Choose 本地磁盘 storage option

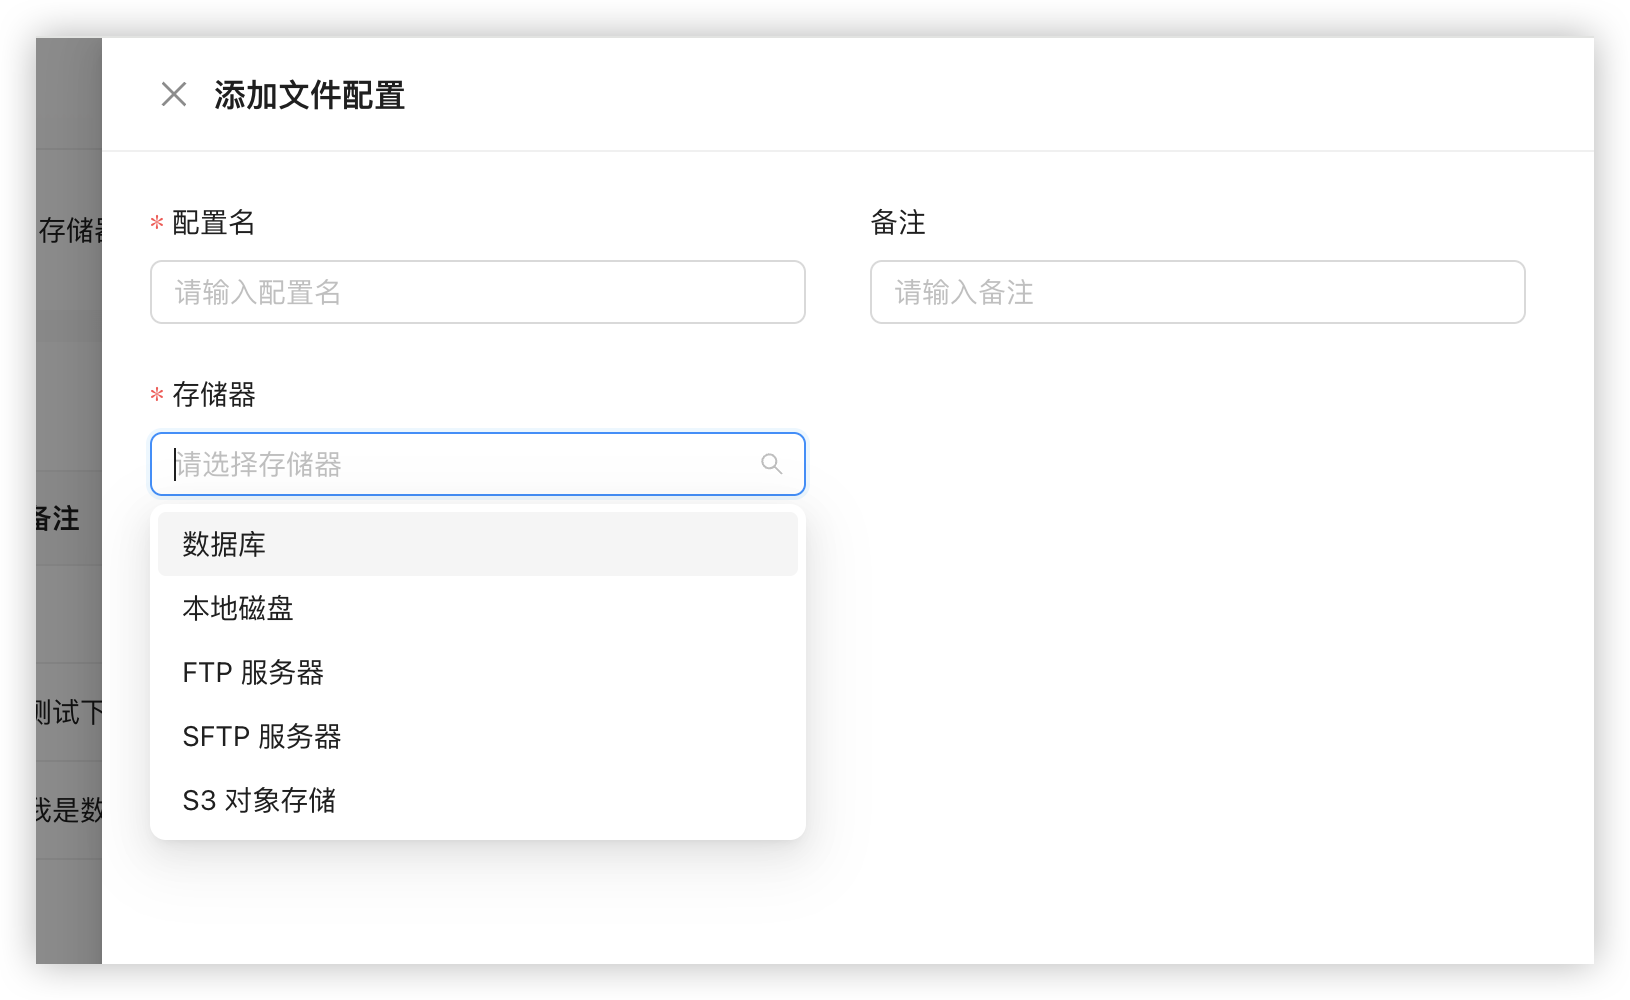(x=238, y=608)
